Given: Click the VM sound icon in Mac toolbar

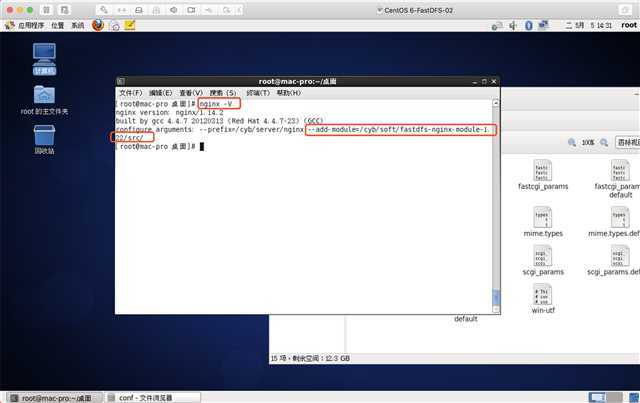Looking at the screenshot, I should click(174, 10).
